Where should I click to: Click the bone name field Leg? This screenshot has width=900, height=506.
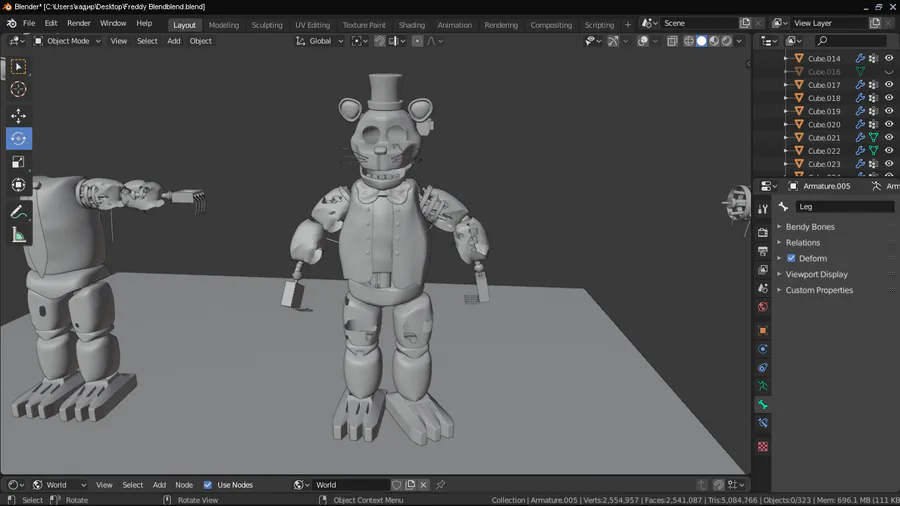[844, 207]
